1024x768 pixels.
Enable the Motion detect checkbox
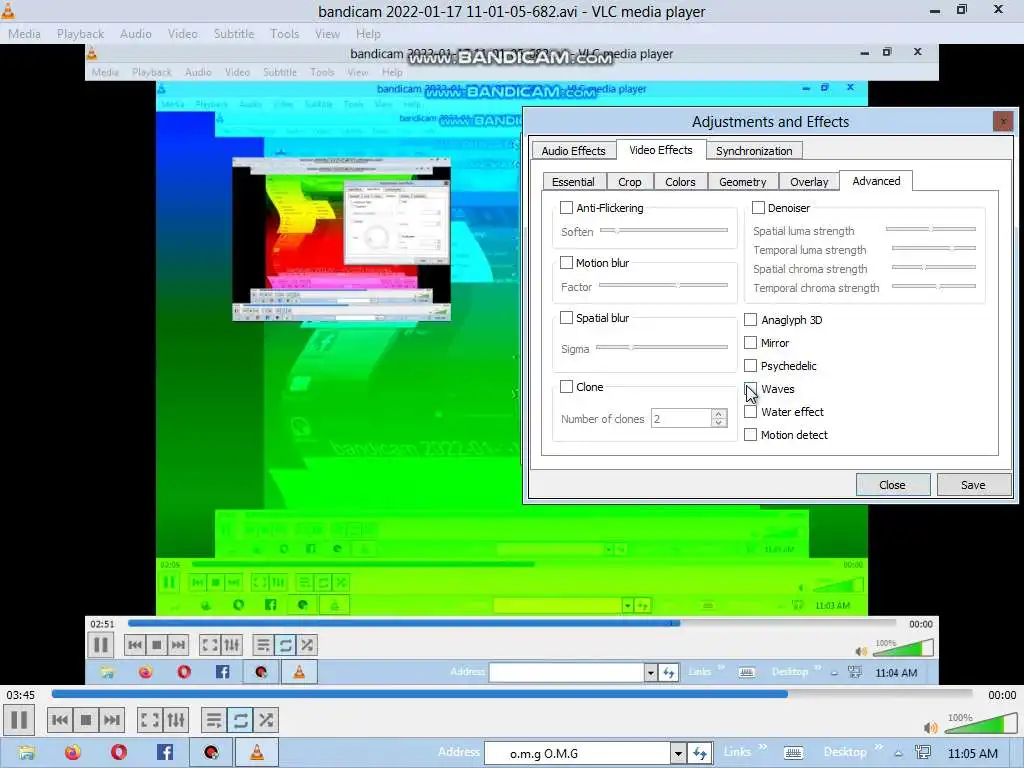pyautogui.click(x=750, y=435)
